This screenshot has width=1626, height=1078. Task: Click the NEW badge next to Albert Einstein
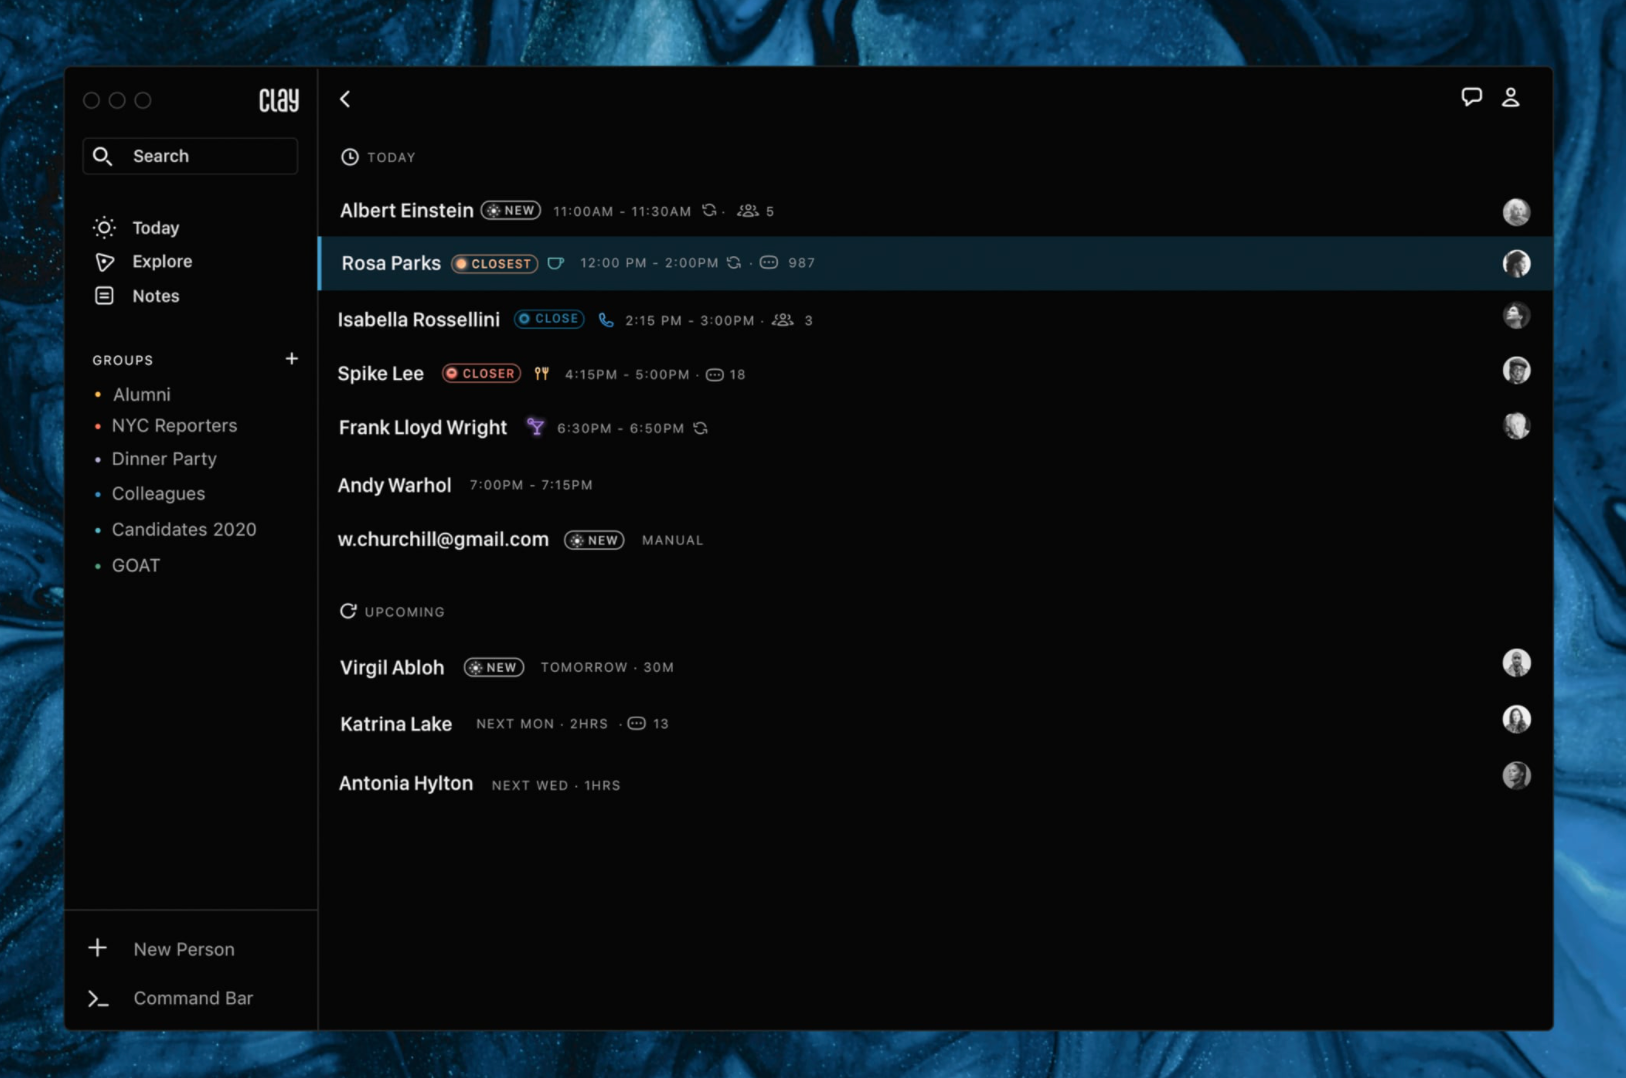[x=511, y=211]
